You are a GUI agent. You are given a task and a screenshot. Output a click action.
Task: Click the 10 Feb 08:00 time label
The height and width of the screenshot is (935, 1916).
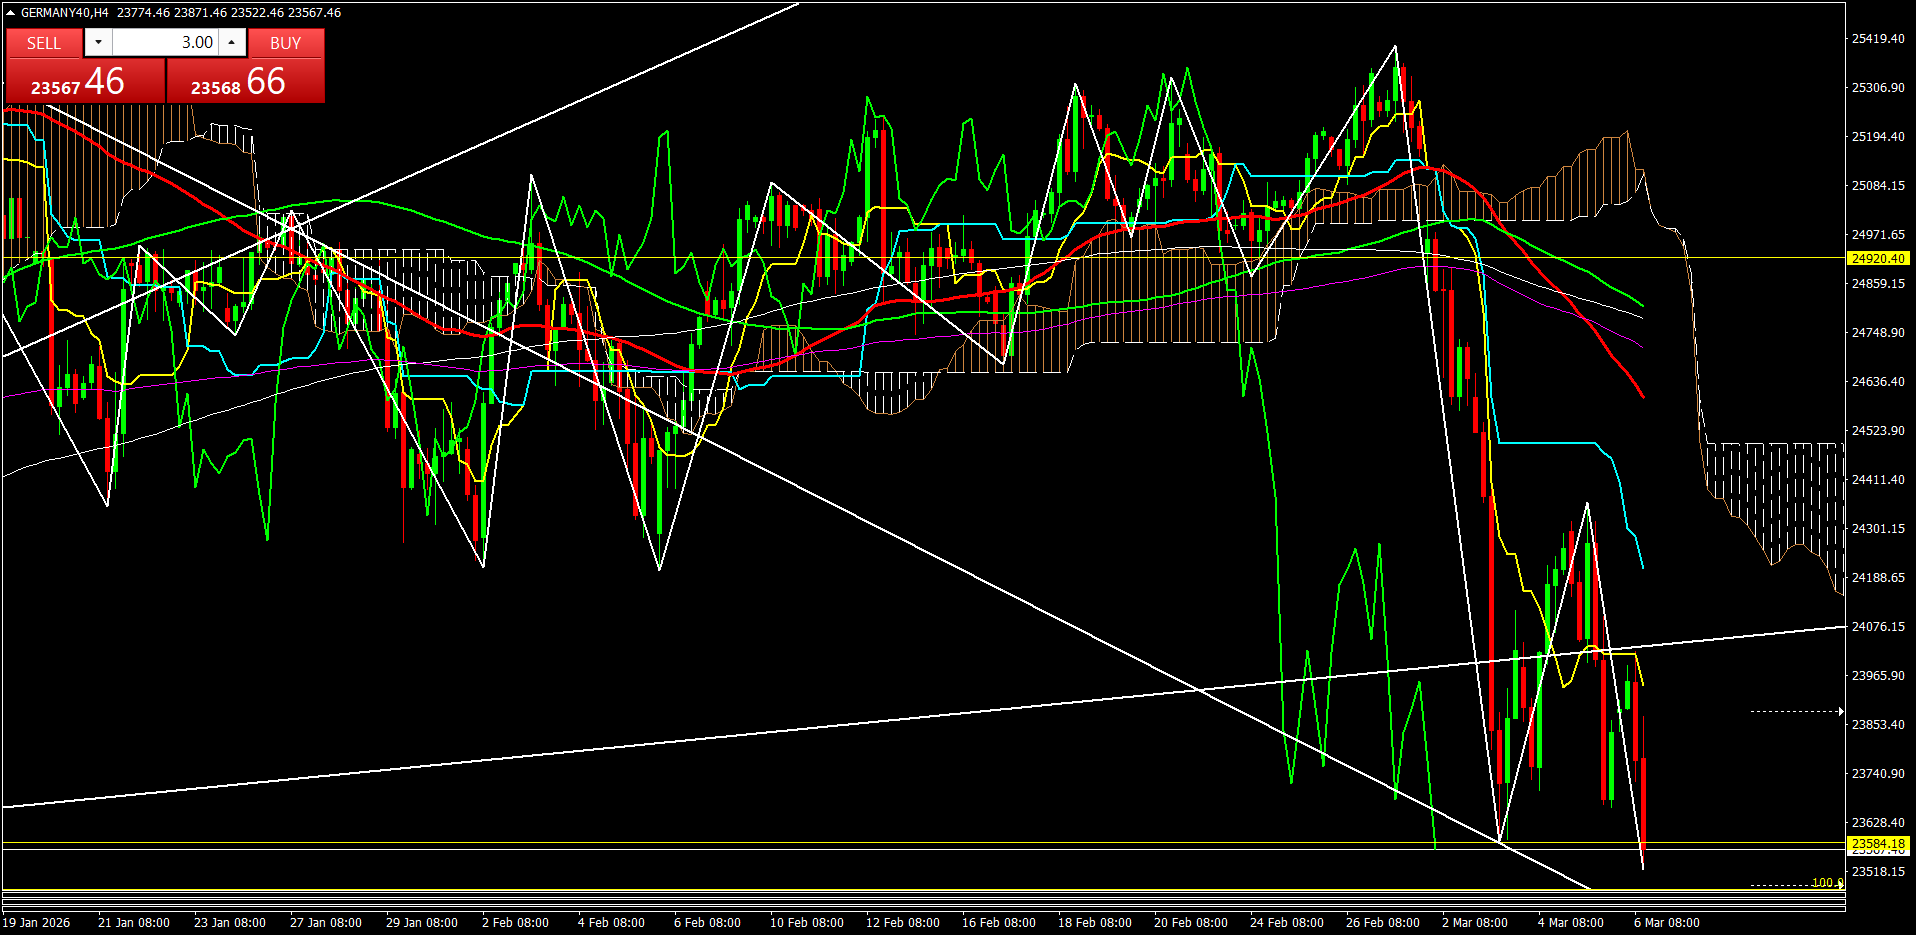[x=806, y=922]
